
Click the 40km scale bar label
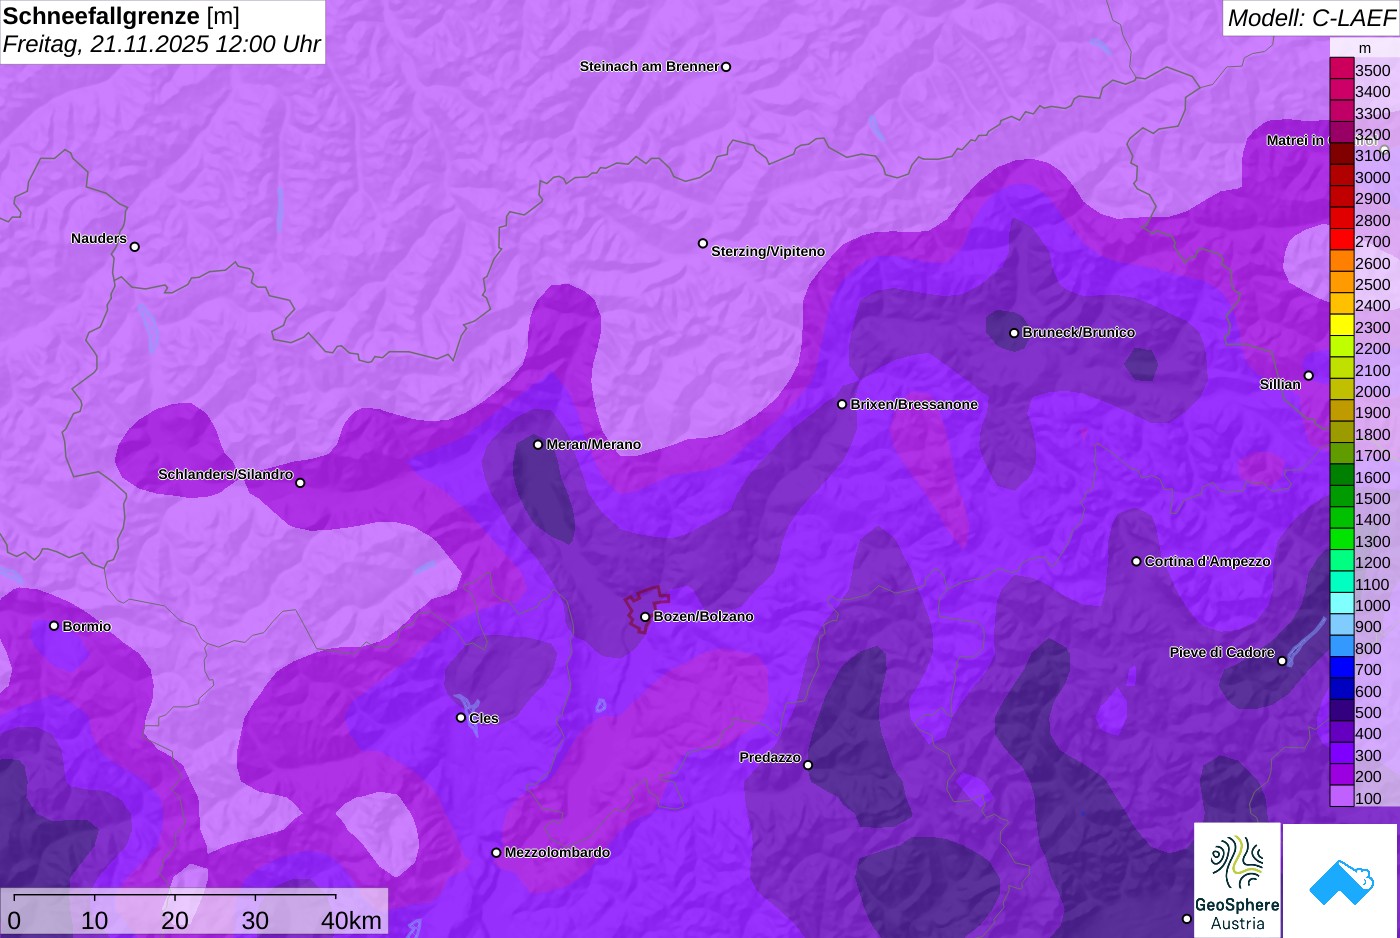pos(351,920)
